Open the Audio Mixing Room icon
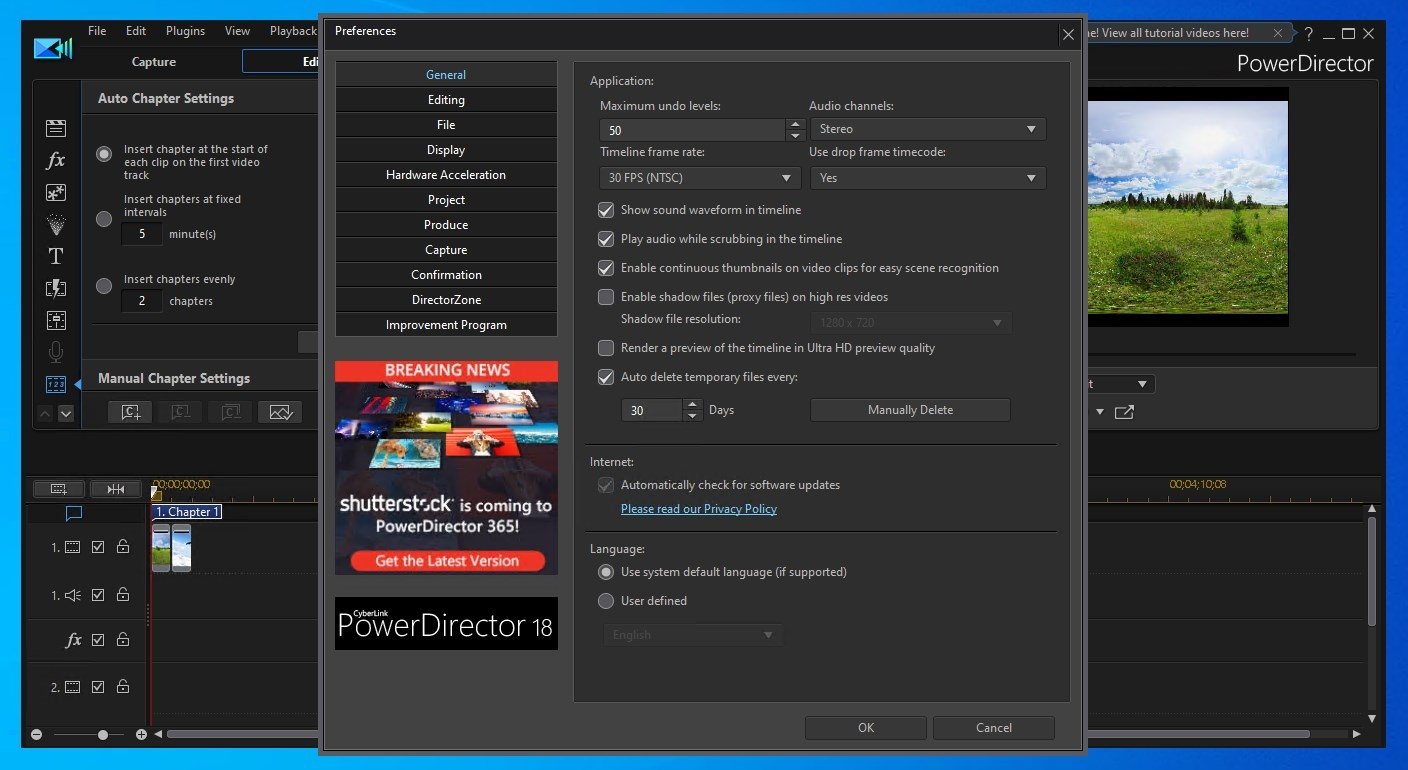 point(56,320)
